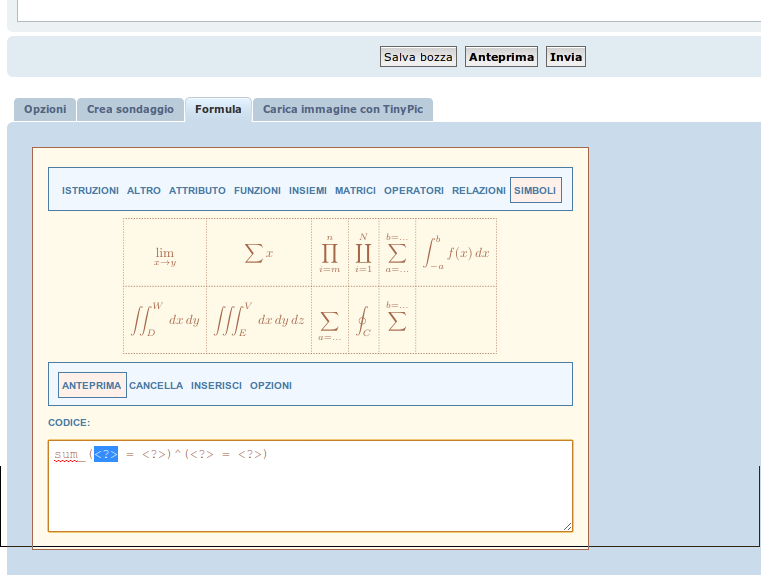Click the Salva bozza button
Image resolution: width=761 pixels, height=575 pixels.
418,57
